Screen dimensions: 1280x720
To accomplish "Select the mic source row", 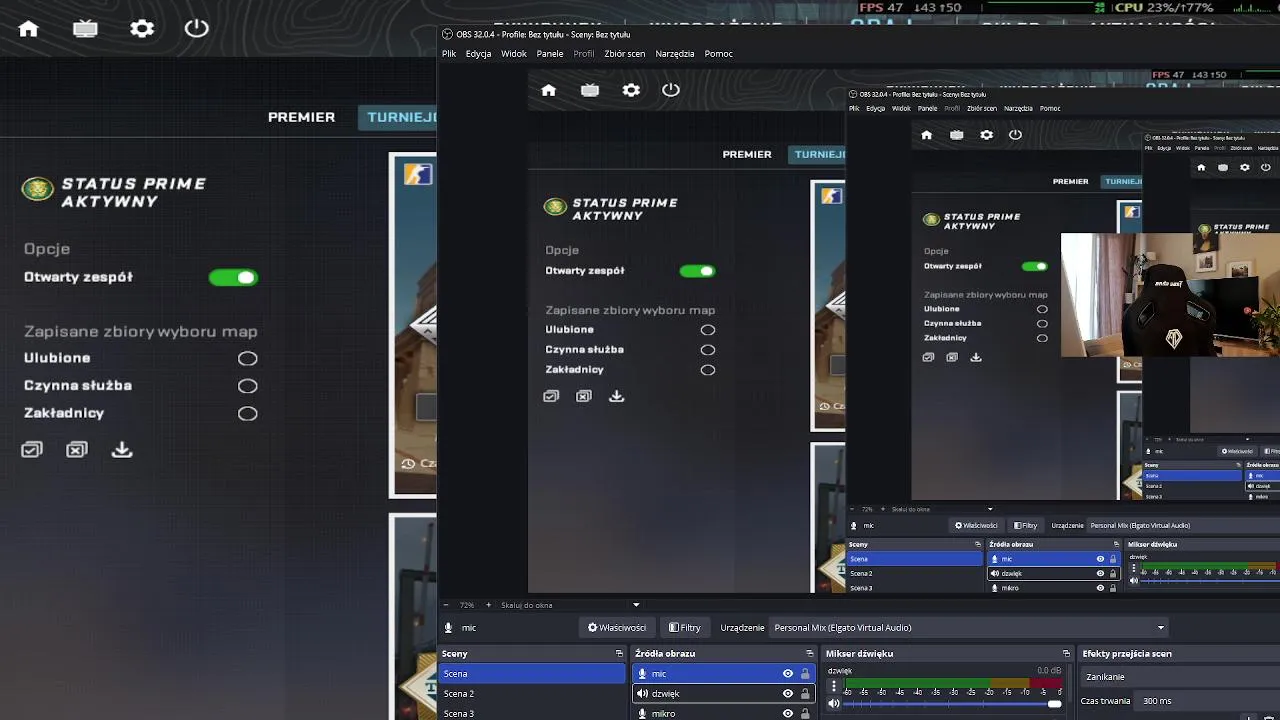I will (x=724, y=674).
